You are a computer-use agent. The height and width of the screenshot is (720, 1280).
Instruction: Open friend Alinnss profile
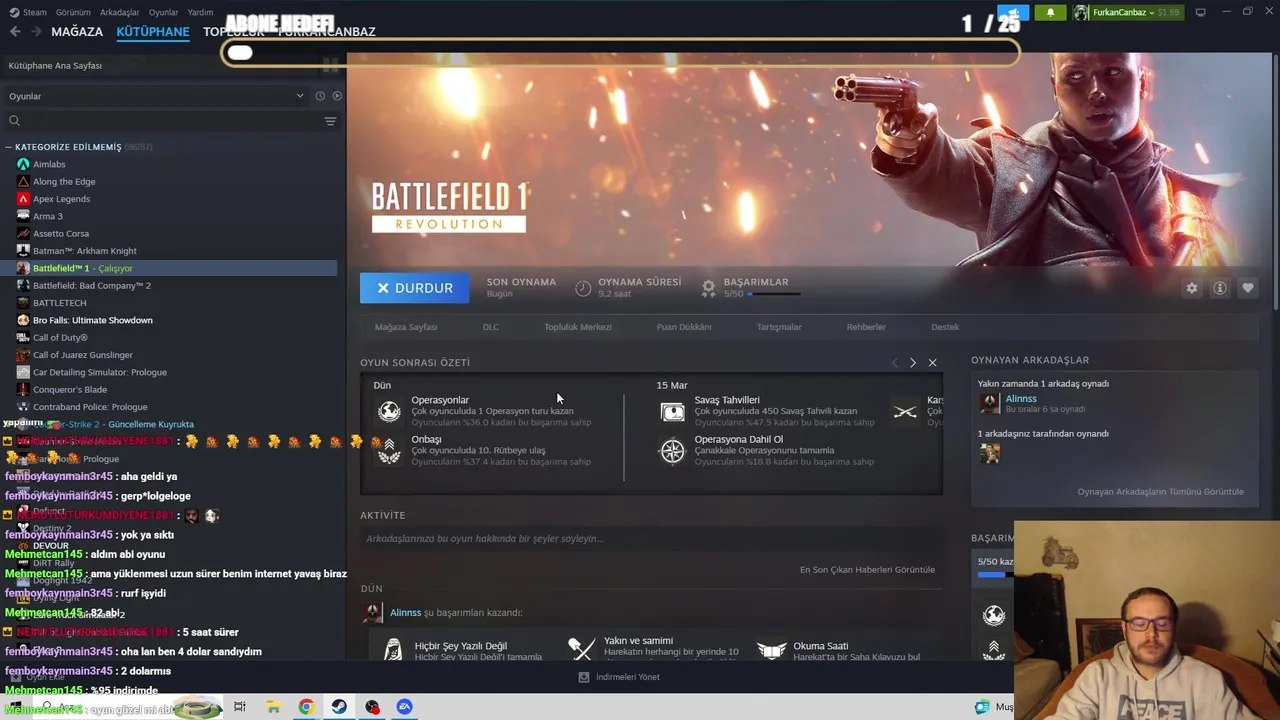point(1021,399)
